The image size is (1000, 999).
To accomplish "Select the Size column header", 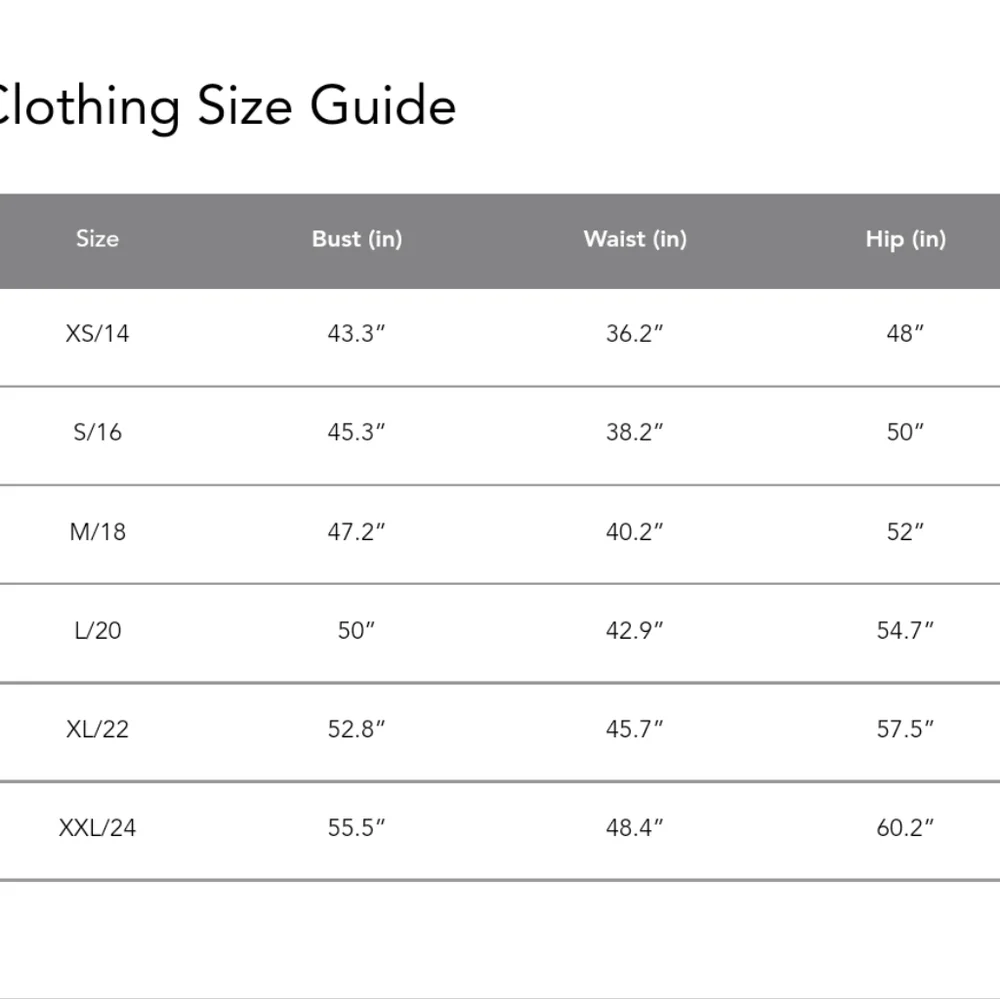I will (x=97, y=239).
